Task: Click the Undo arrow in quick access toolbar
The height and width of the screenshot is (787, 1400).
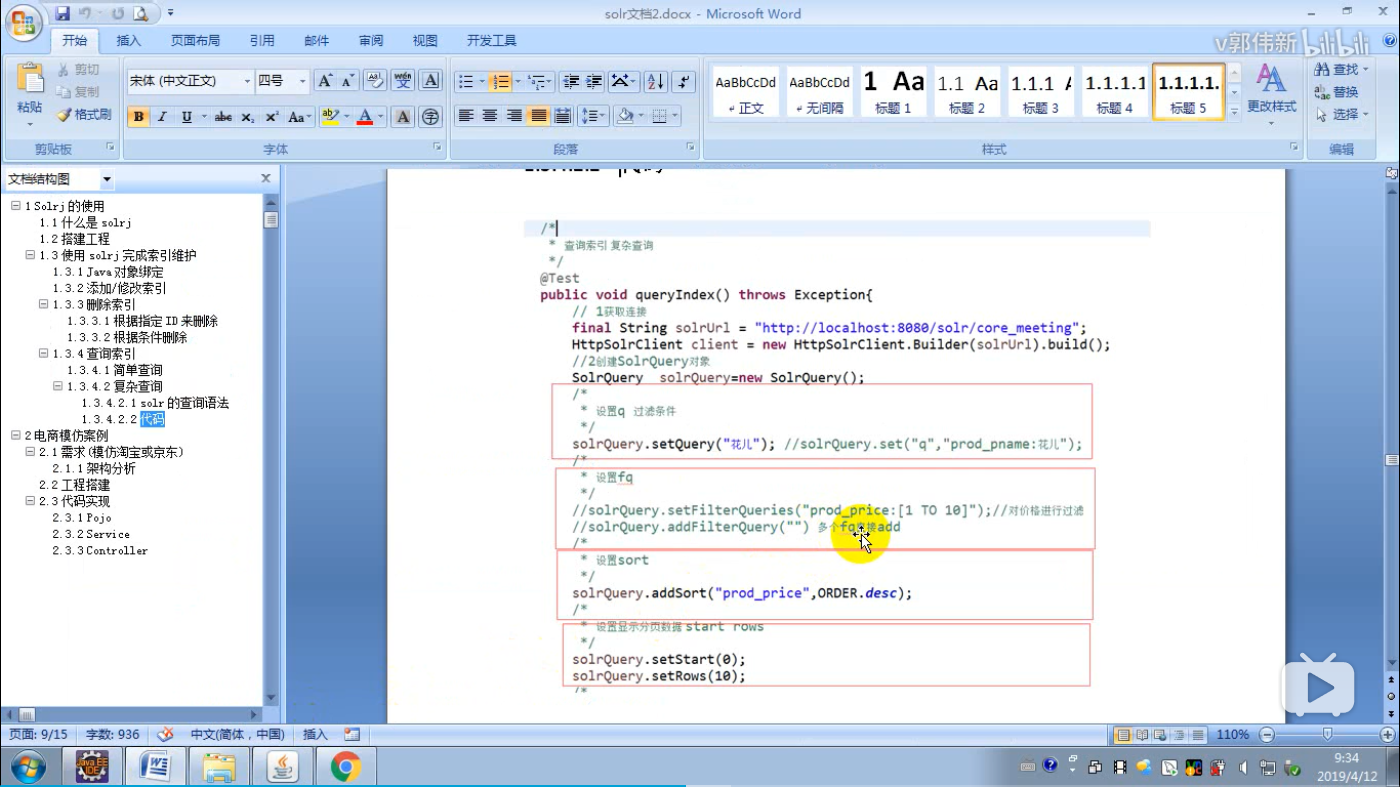Action: click(85, 13)
